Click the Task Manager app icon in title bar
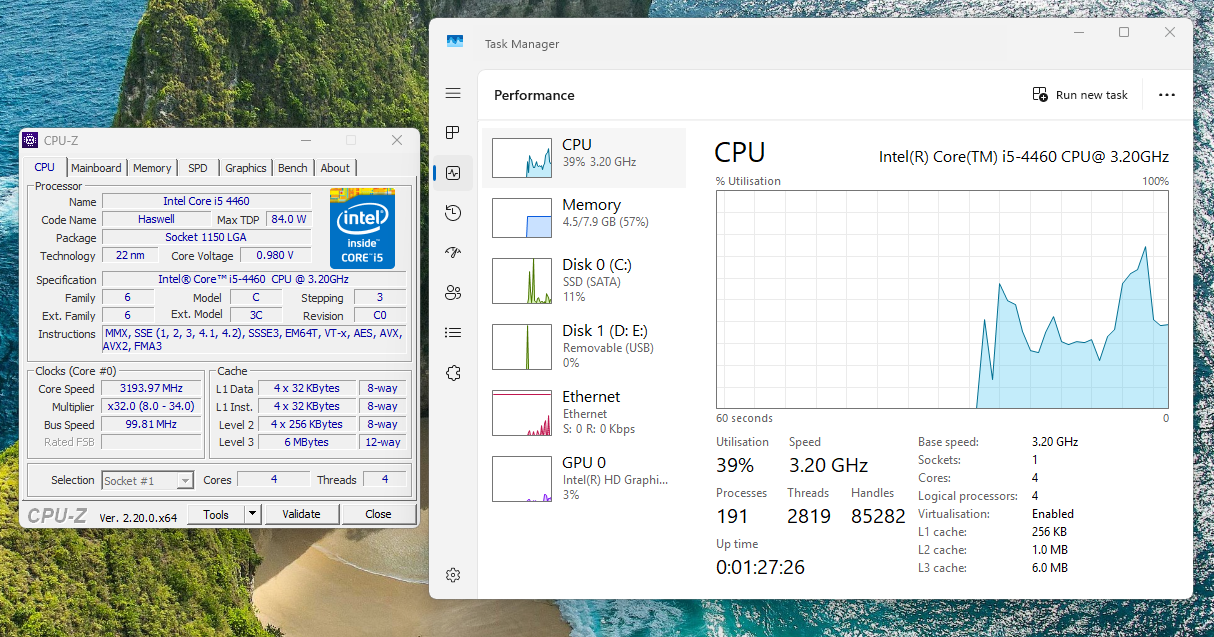 coord(455,43)
